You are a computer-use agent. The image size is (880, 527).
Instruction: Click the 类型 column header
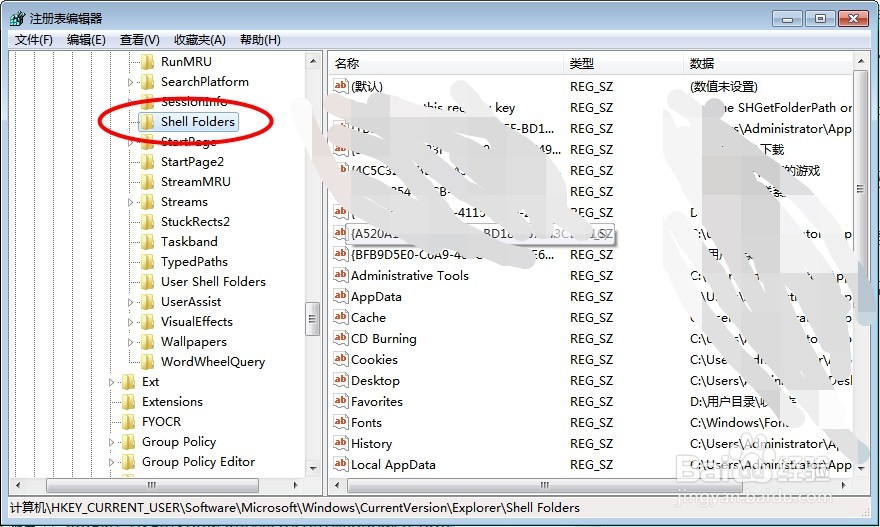coord(624,63)
